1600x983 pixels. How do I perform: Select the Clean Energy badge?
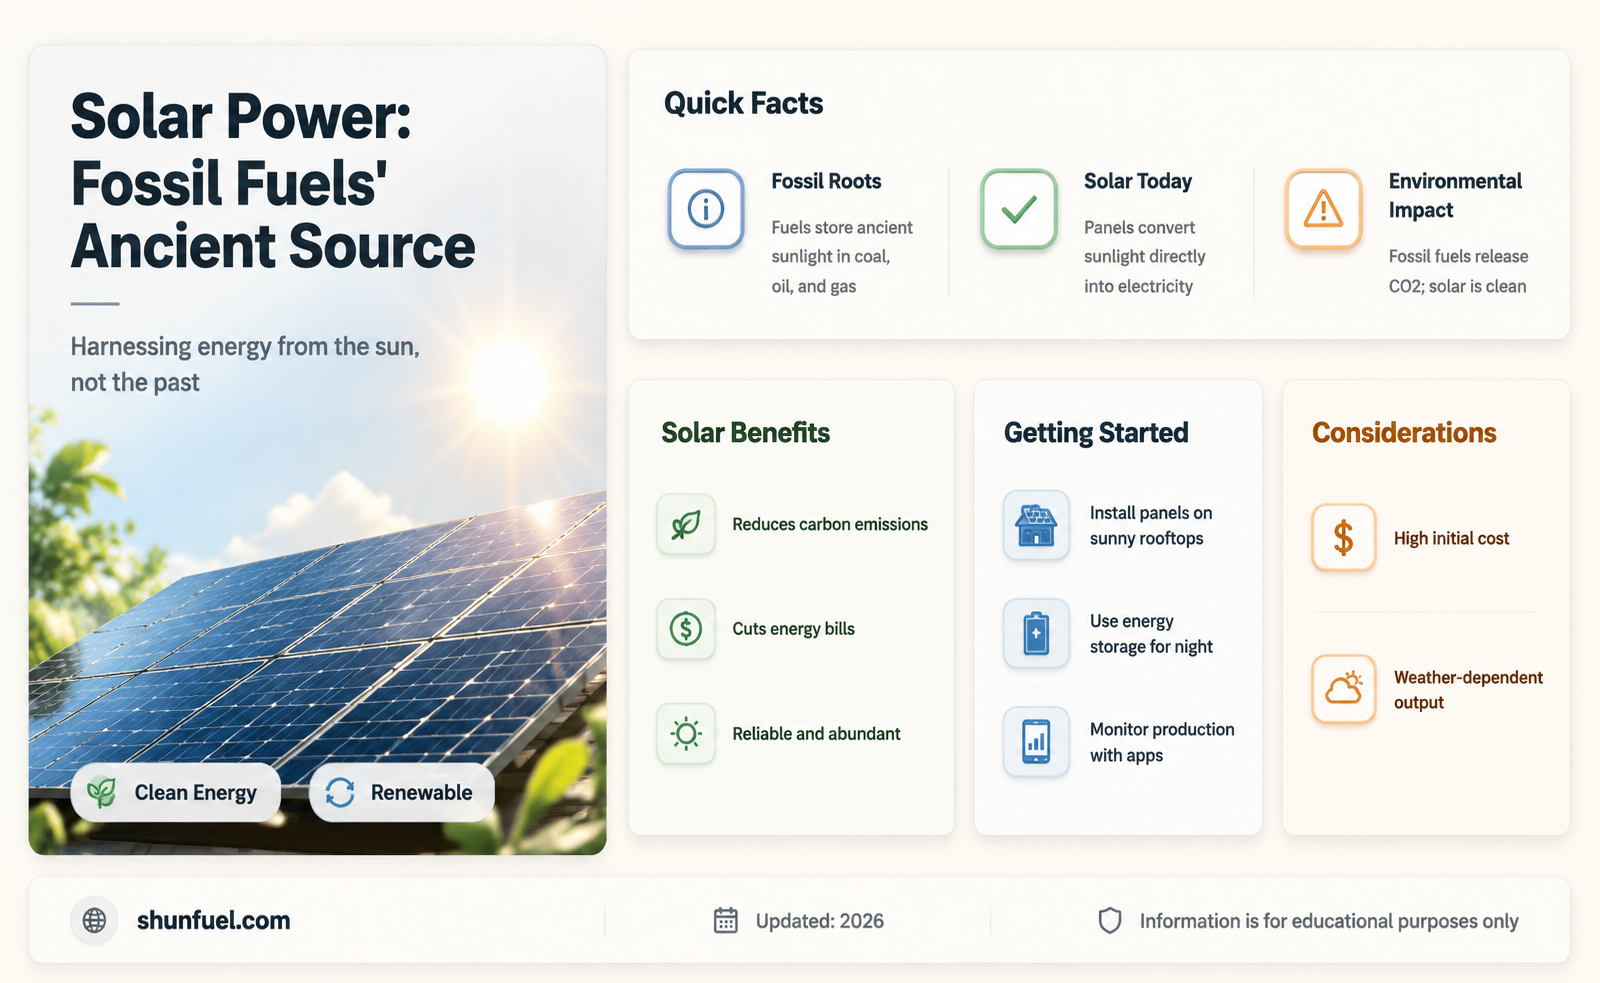coord(175,792)
